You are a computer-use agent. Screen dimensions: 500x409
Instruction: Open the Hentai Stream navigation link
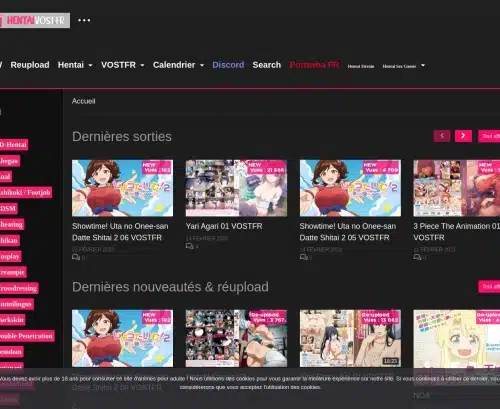pos(361,66)
